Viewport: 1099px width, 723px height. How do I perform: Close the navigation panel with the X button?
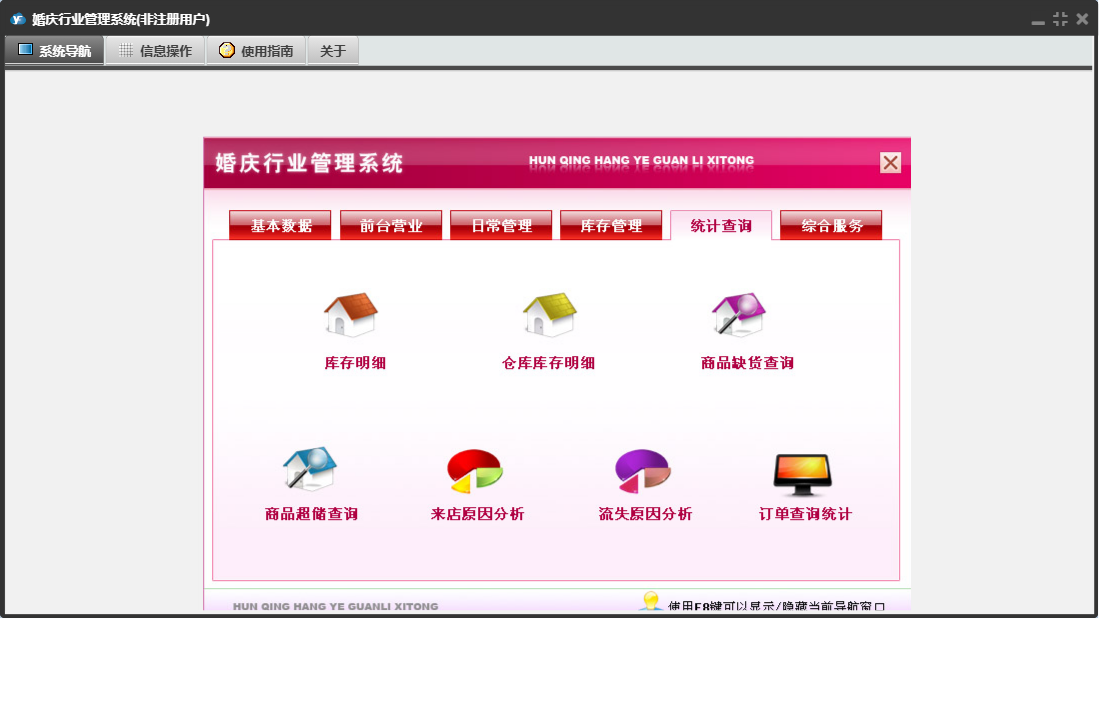890,163
